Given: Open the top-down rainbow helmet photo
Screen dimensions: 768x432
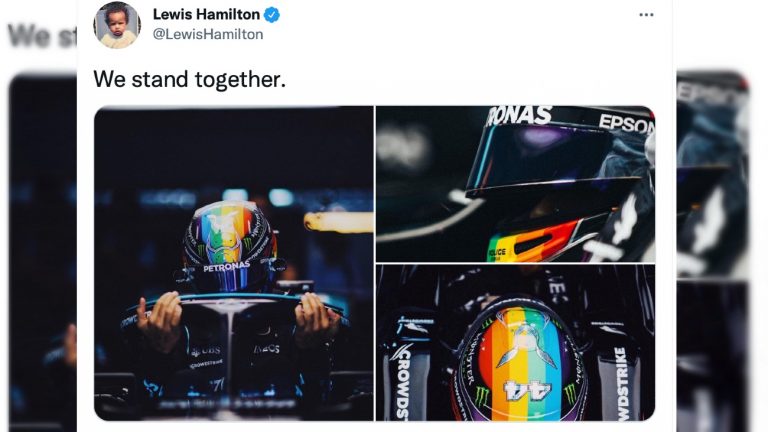Looking at the screenshot, I should [x=515, y=343].
